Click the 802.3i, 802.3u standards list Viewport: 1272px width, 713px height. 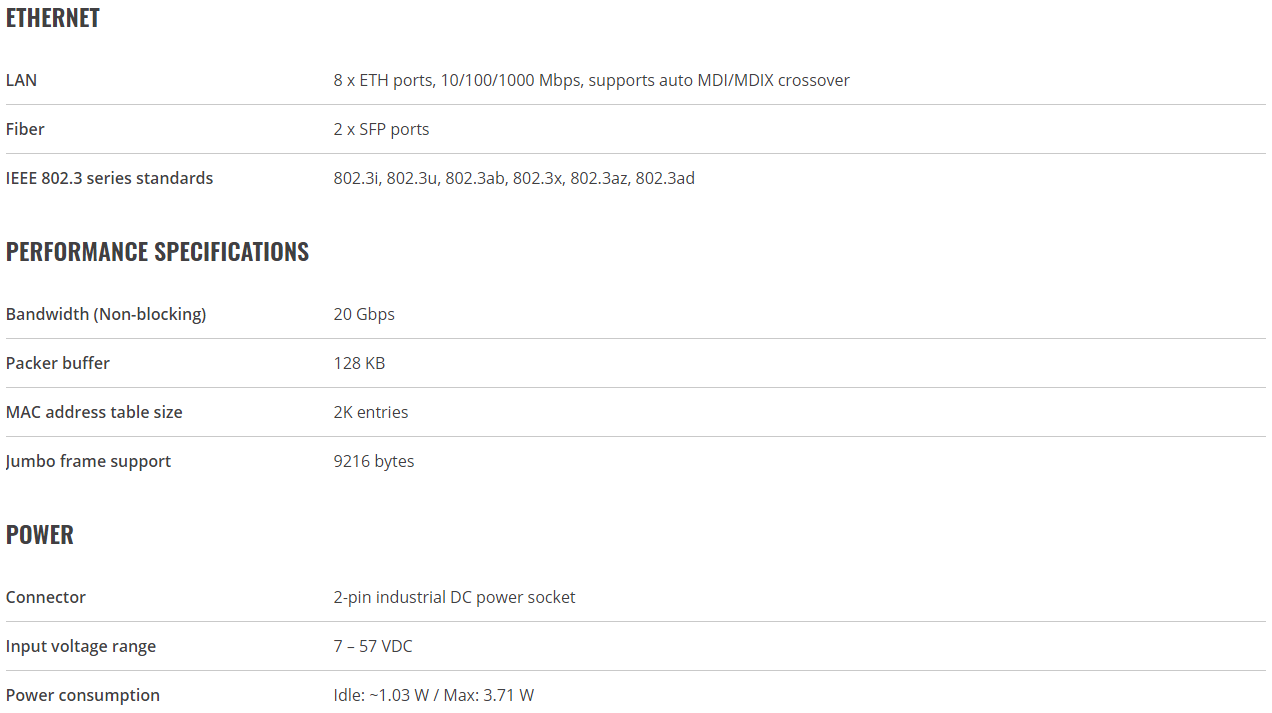pyautogui.click(x=514, y=178)
